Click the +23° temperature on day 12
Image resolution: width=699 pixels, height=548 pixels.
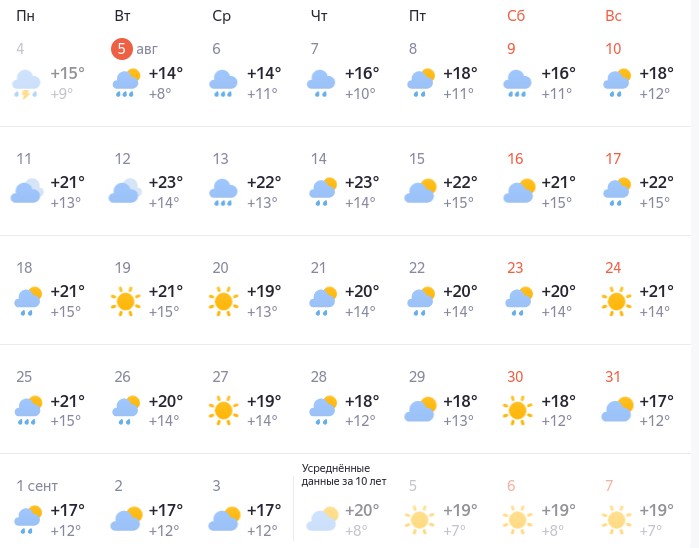click(x=166, y=182)
